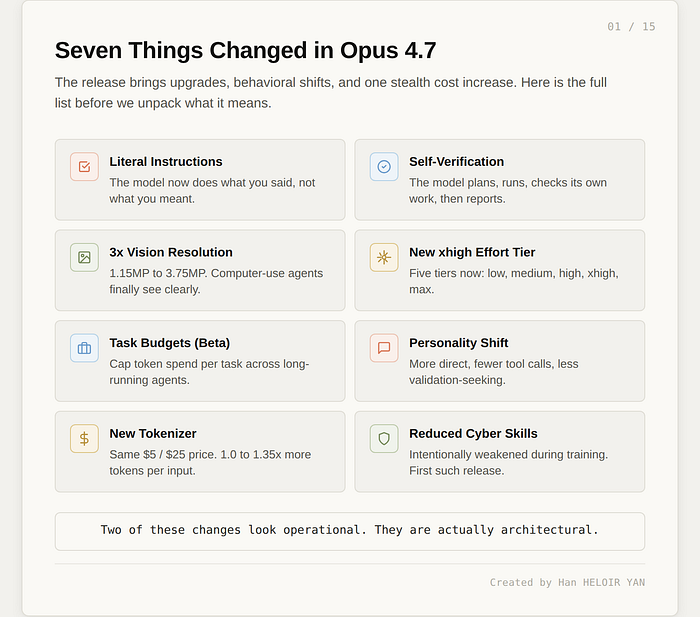The height and width of the screenshot is (617, 700).
Task: Click the 3x Vision Resolution heading
Action: click(x=171, y=252)
